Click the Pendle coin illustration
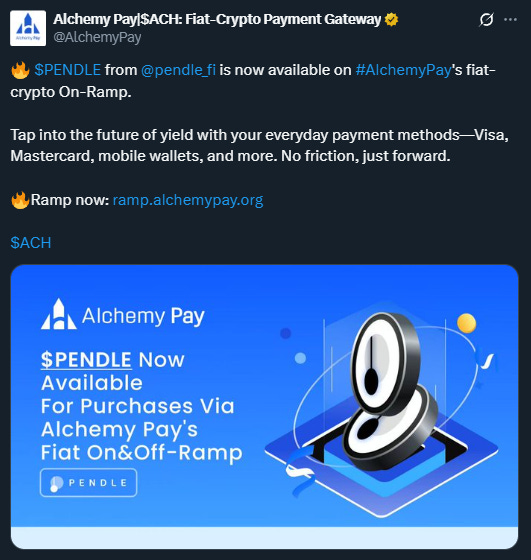531x560 pixels. pos(389,391)
